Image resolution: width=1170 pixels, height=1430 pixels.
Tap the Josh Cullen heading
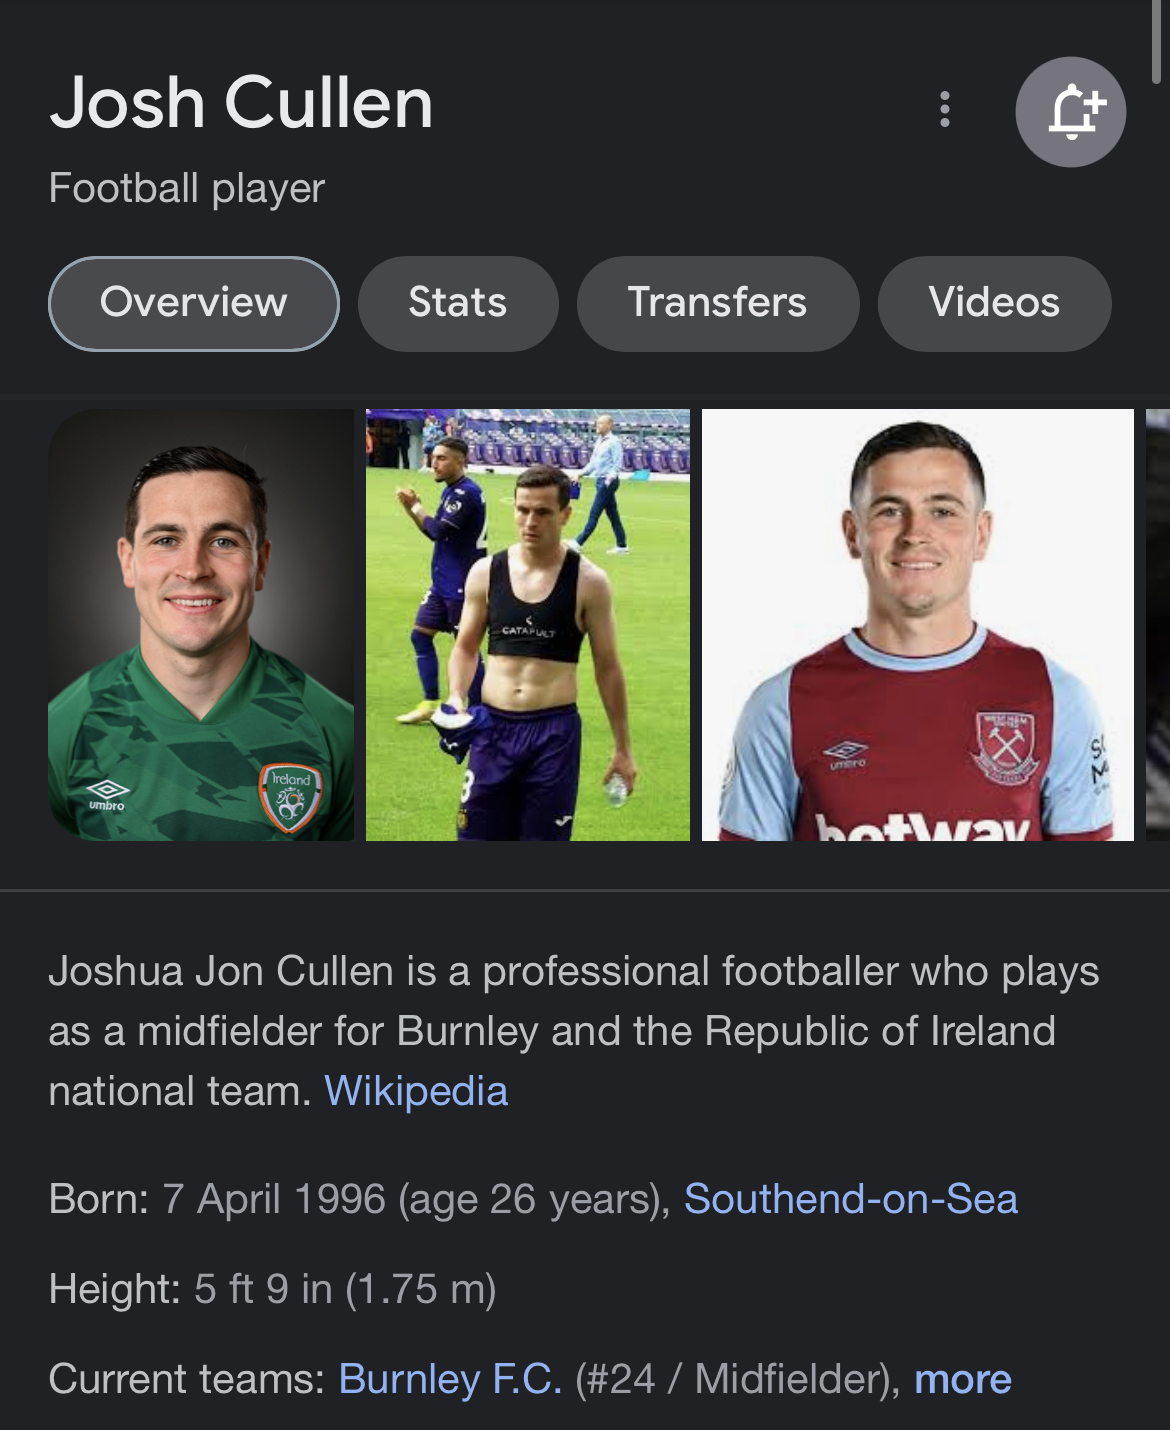click(x=241, y=103)
